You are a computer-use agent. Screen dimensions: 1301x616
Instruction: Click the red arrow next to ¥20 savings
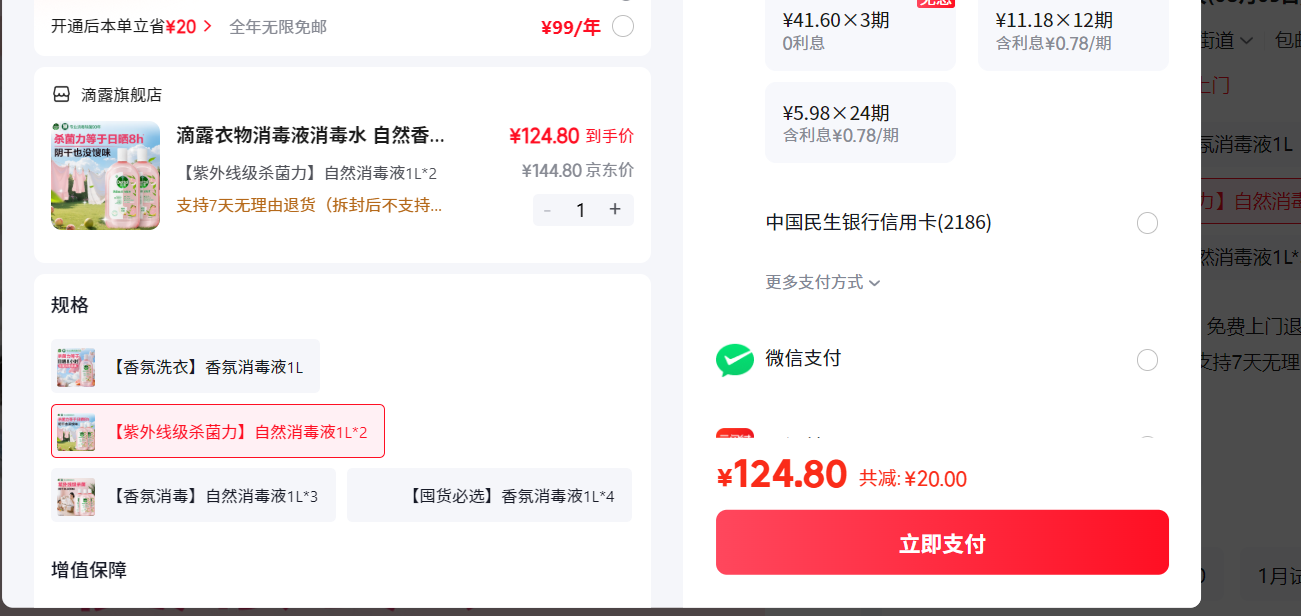click(x=207, y=26)
